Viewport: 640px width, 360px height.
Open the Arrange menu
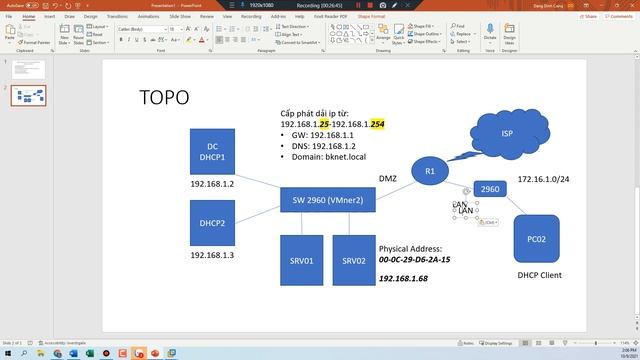click(383, 34)
